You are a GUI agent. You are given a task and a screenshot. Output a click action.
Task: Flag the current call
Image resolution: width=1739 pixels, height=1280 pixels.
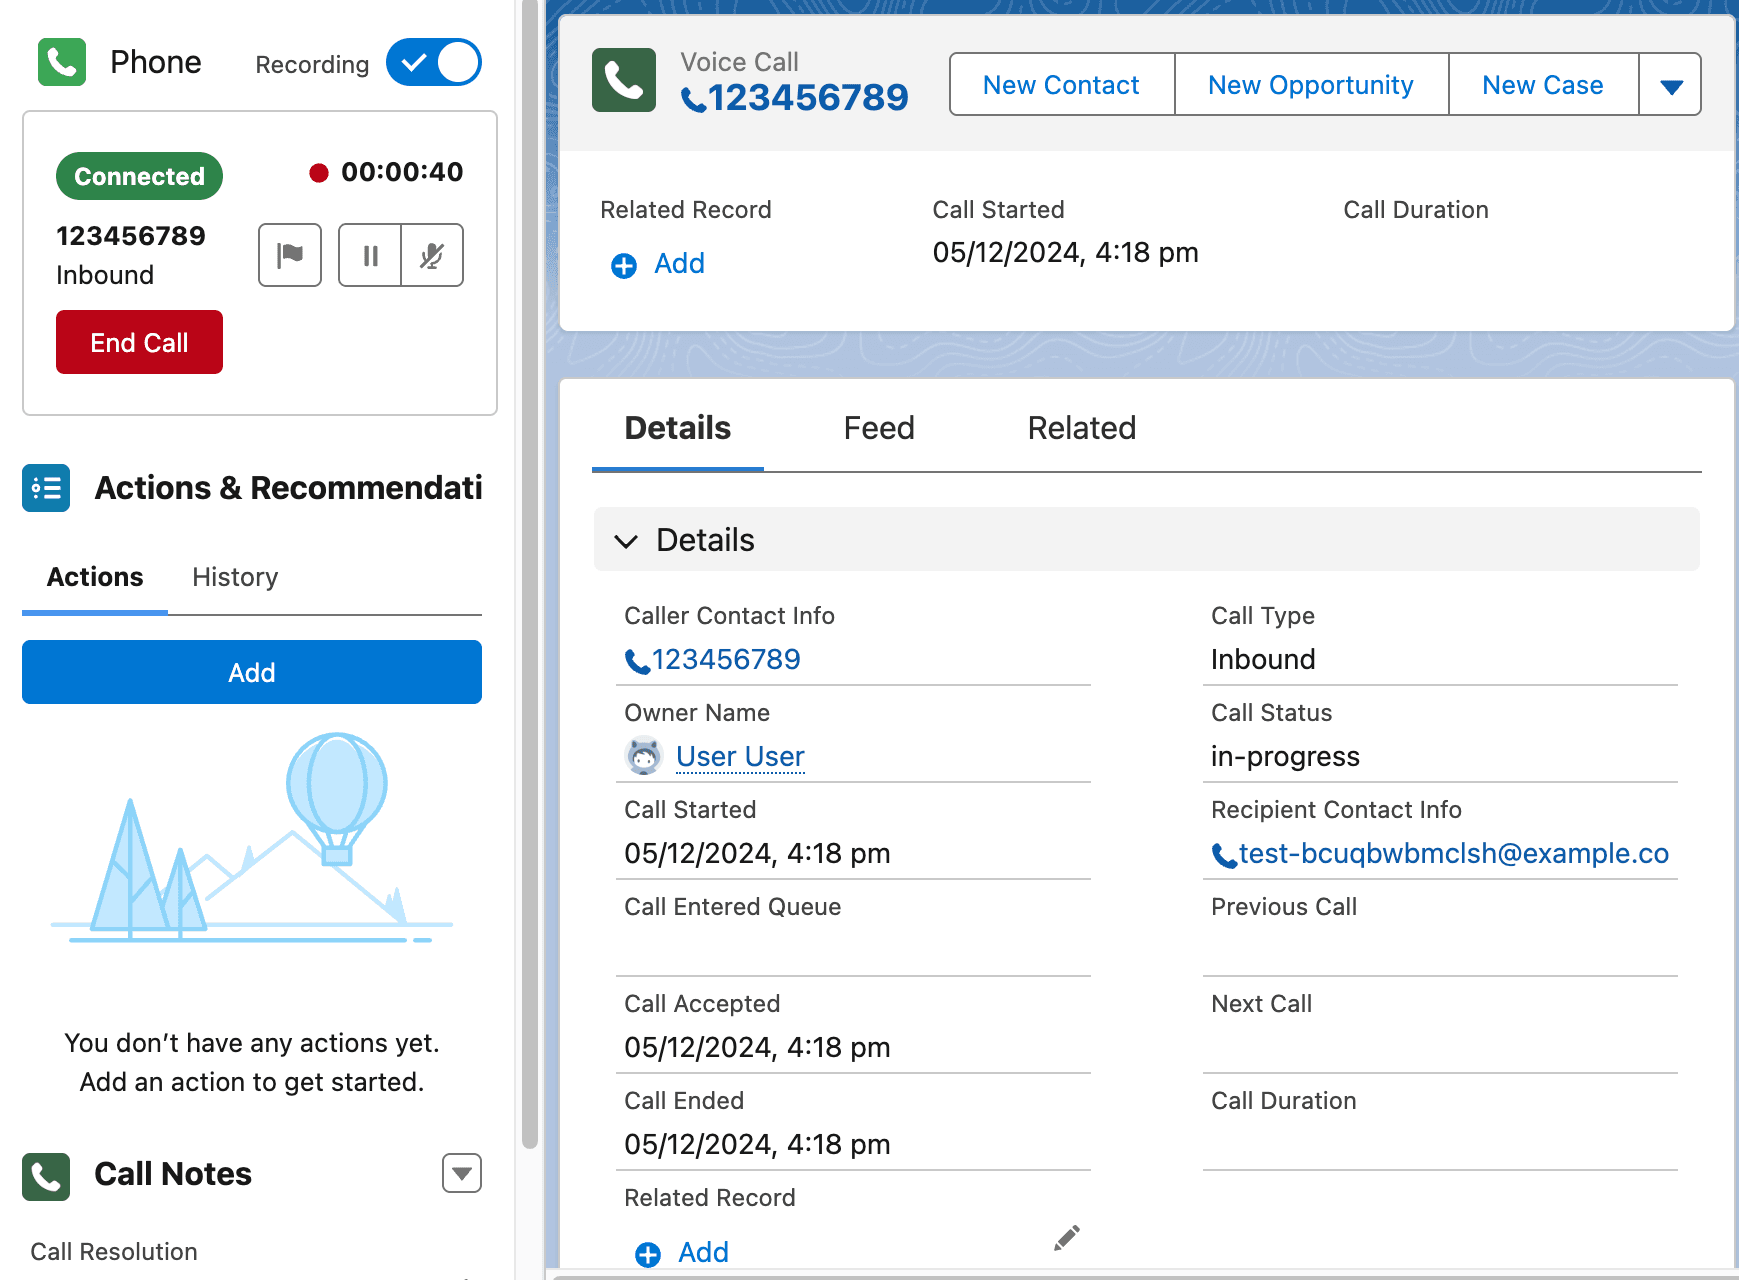[289, 255]
